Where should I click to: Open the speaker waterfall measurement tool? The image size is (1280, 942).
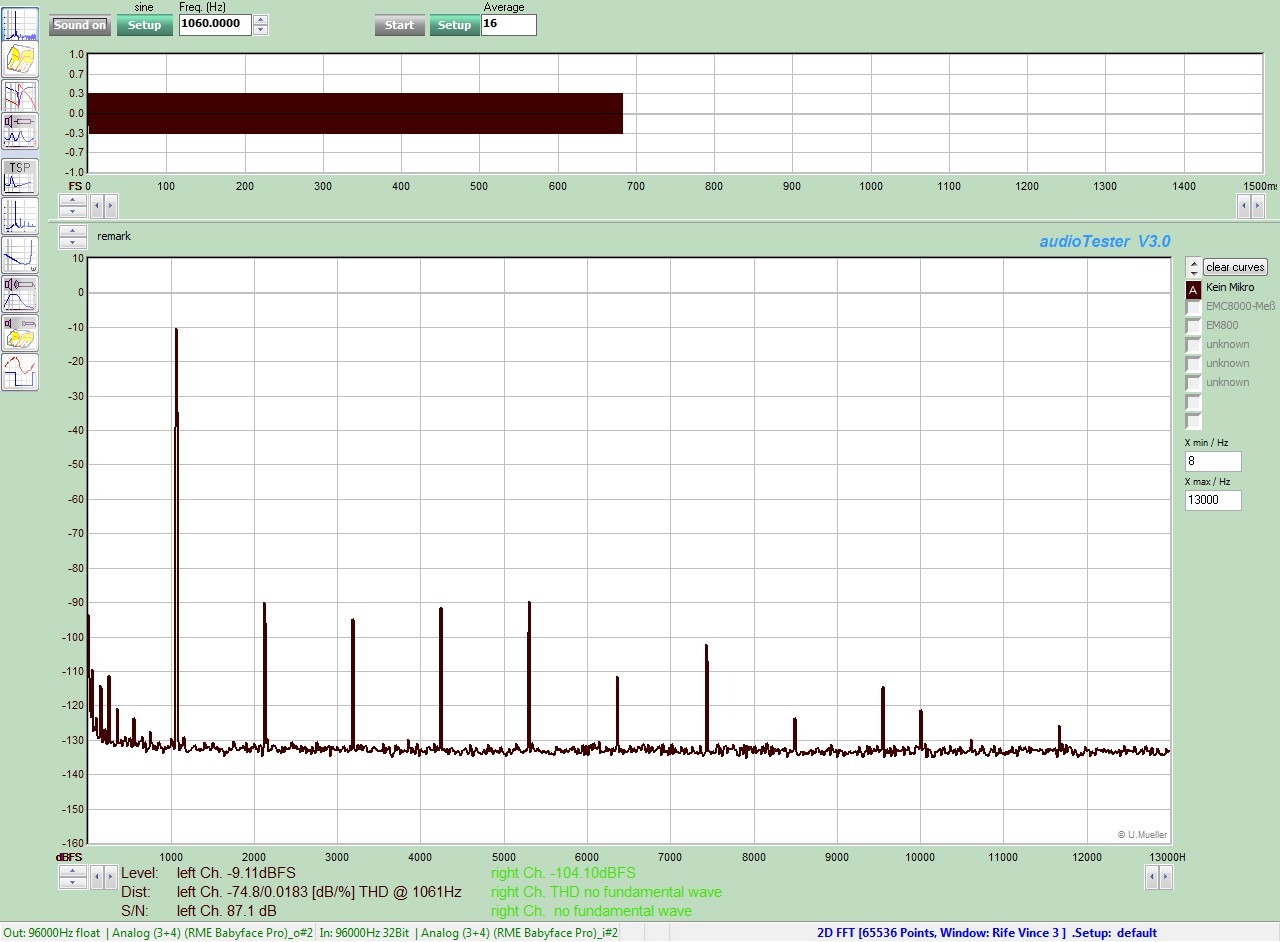[x=20, y=332]
